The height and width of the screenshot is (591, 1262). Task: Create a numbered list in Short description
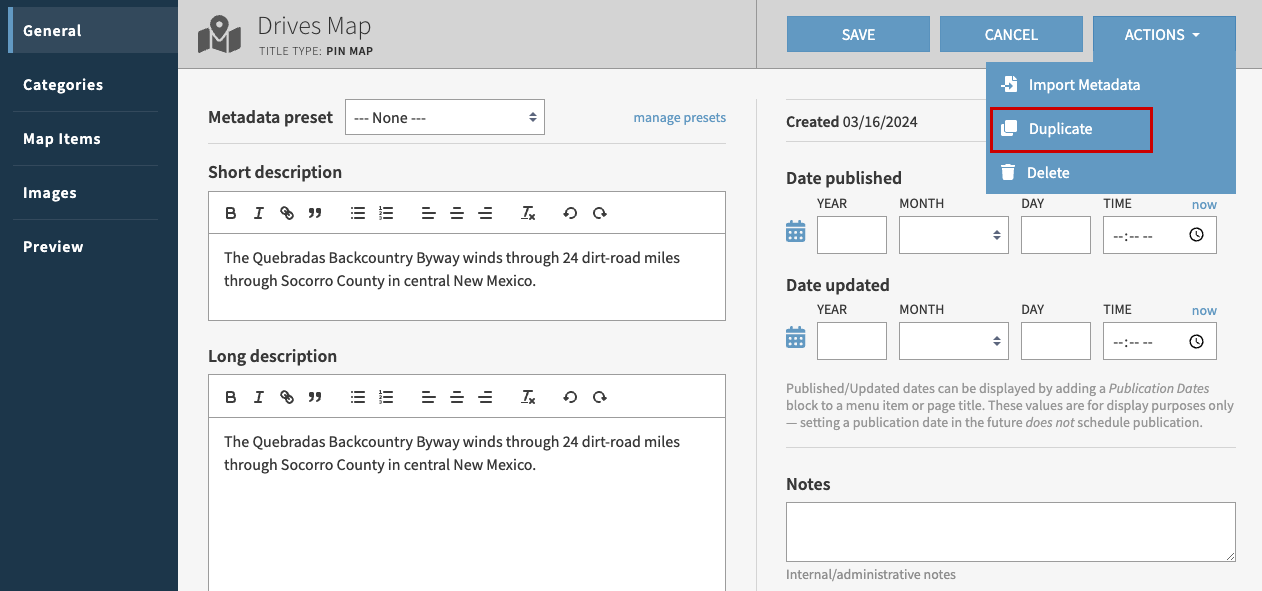(x=386, y=213)
